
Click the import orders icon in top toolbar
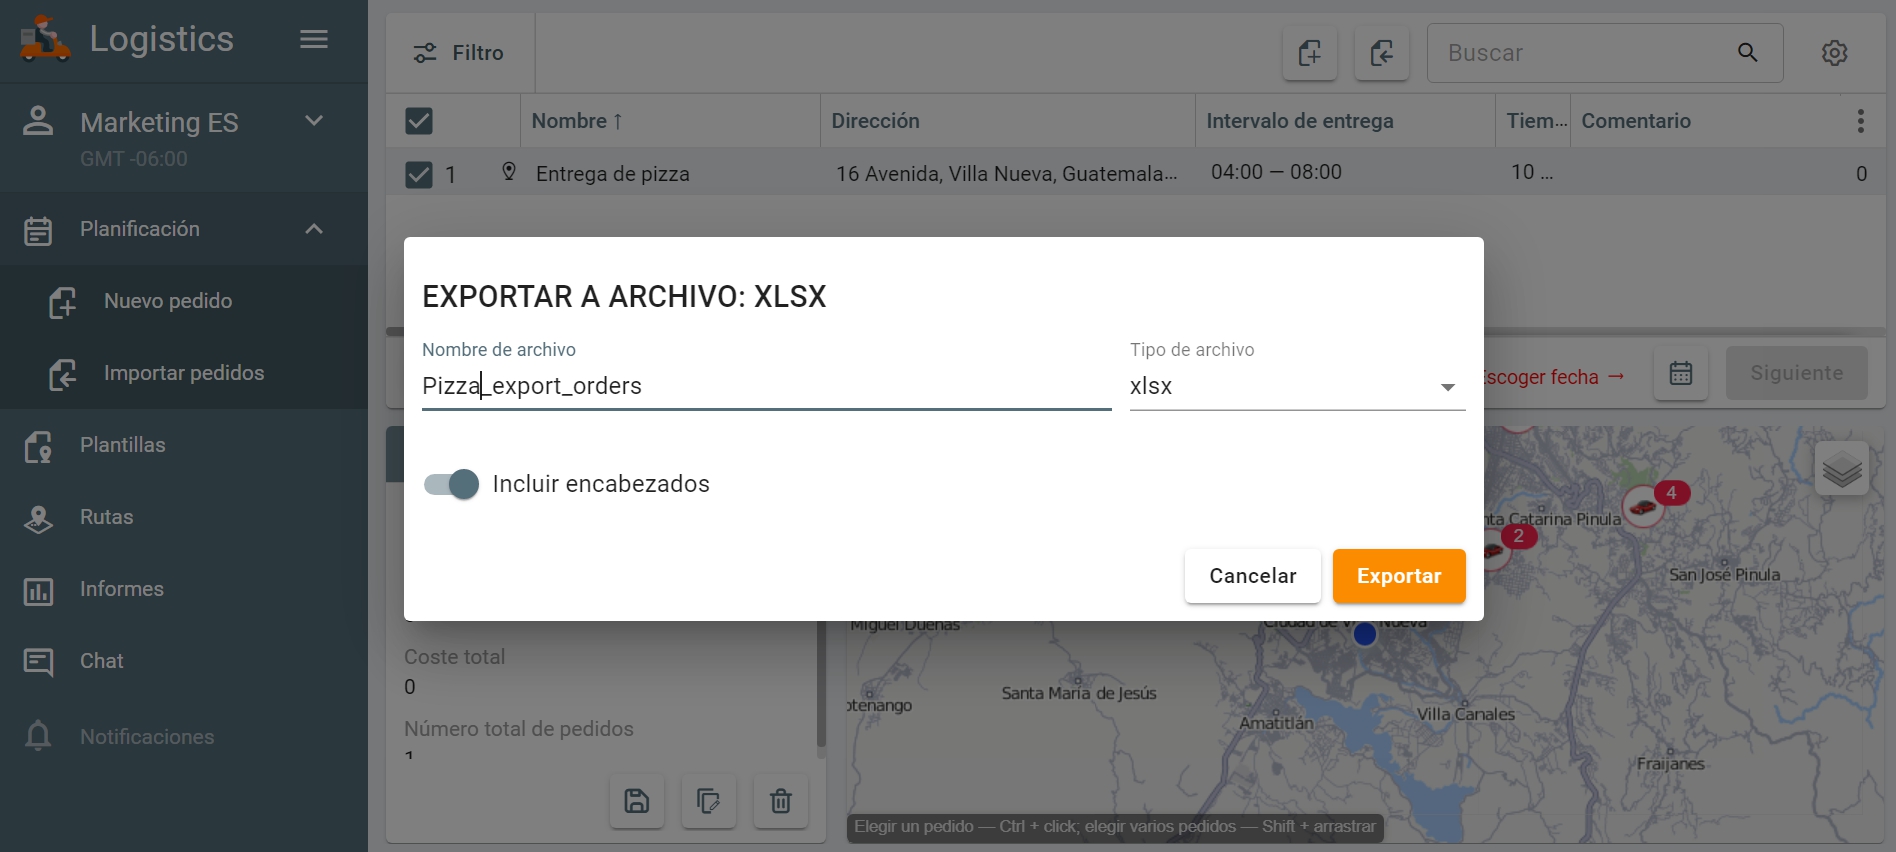pos(1381,53)
